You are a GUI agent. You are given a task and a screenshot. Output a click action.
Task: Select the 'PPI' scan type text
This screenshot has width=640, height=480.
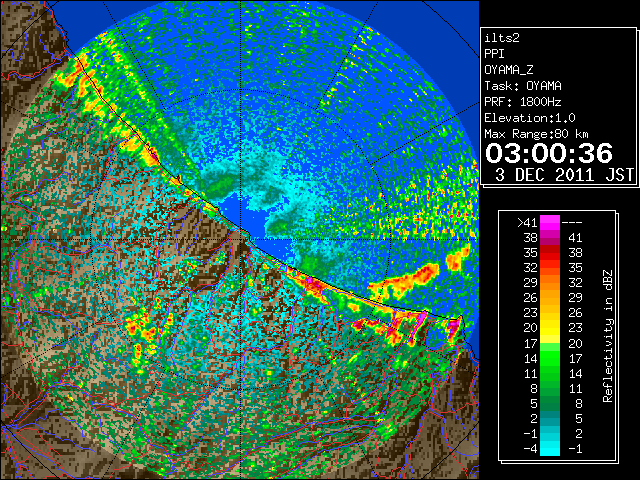point(494,54)
